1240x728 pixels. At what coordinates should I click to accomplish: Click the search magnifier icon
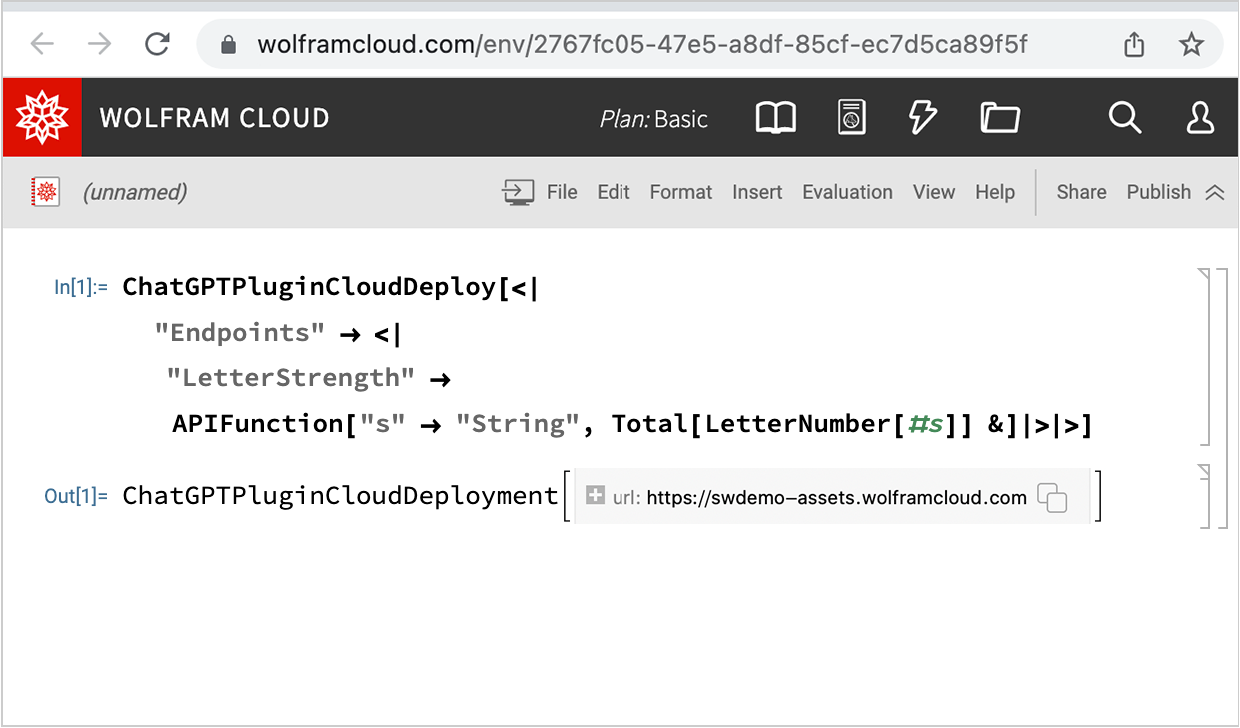coord(1125,118)
